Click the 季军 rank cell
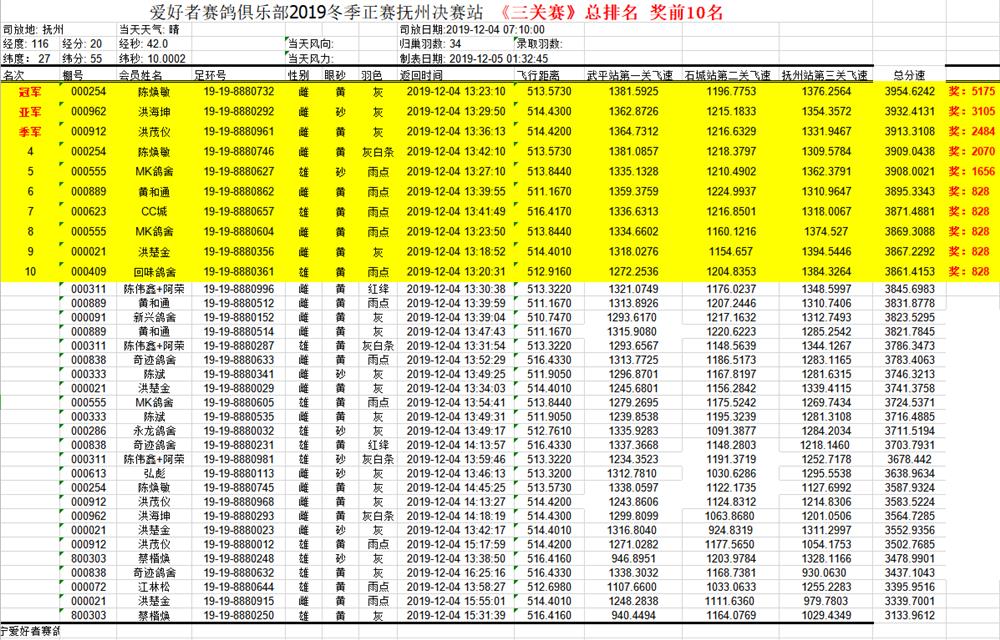The image size is (1000, 640). point(30,132)
